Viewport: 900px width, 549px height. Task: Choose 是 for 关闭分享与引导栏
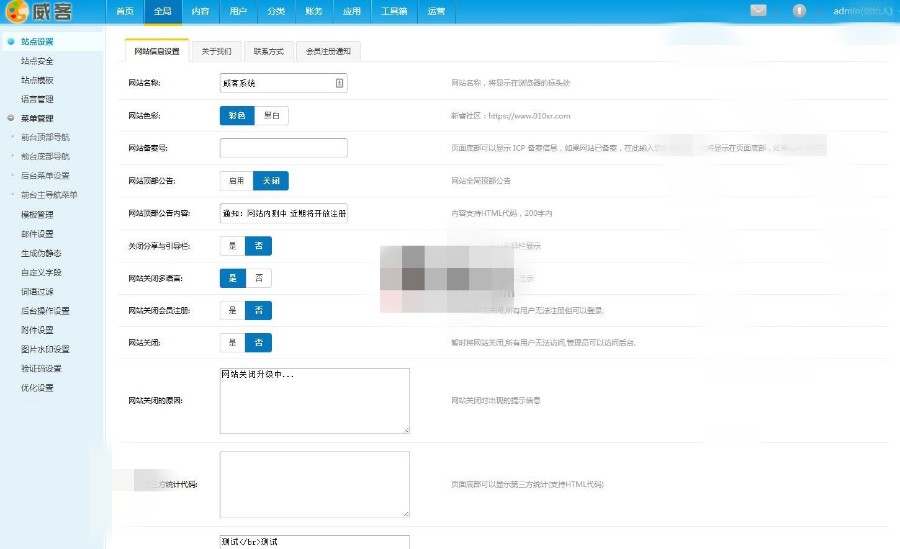[232, 246]
